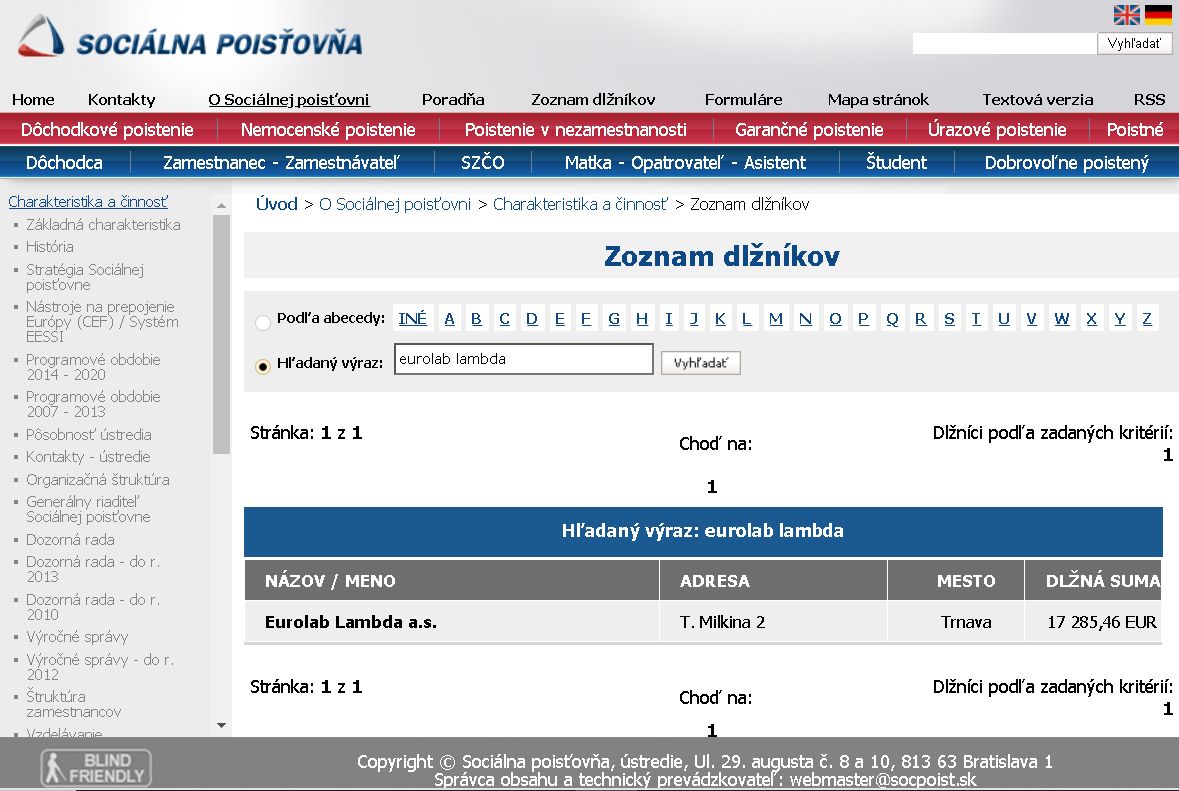
Task: Switch language with the German flag icon
Action: point(1158,15)
